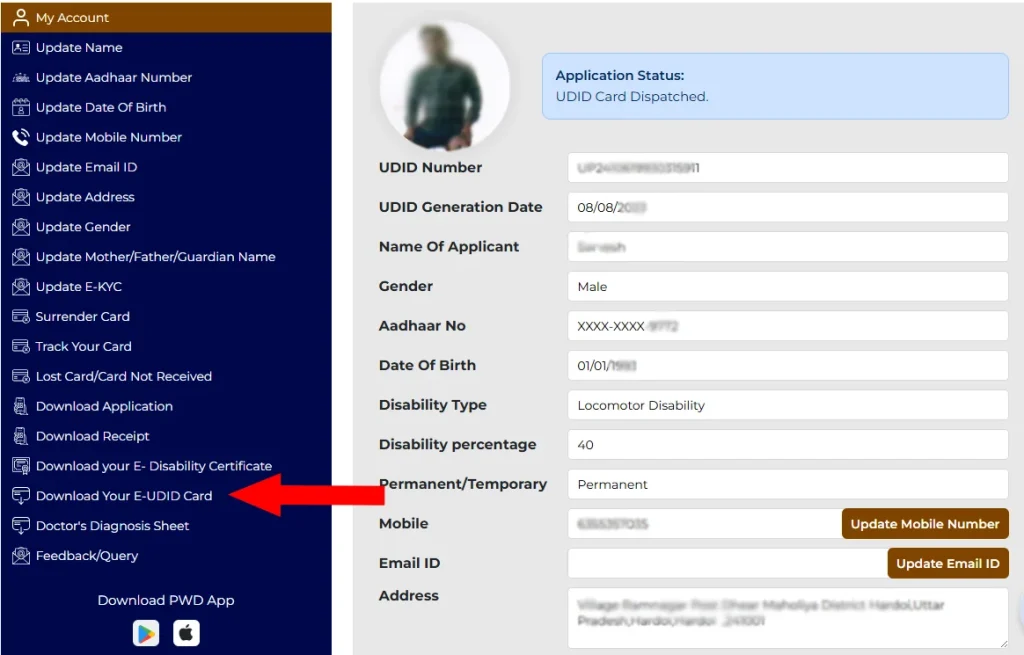The height and width of the screenshot is (655, 1024).
Task: Click the orange Update Email ID button
Action: point(948,564)
